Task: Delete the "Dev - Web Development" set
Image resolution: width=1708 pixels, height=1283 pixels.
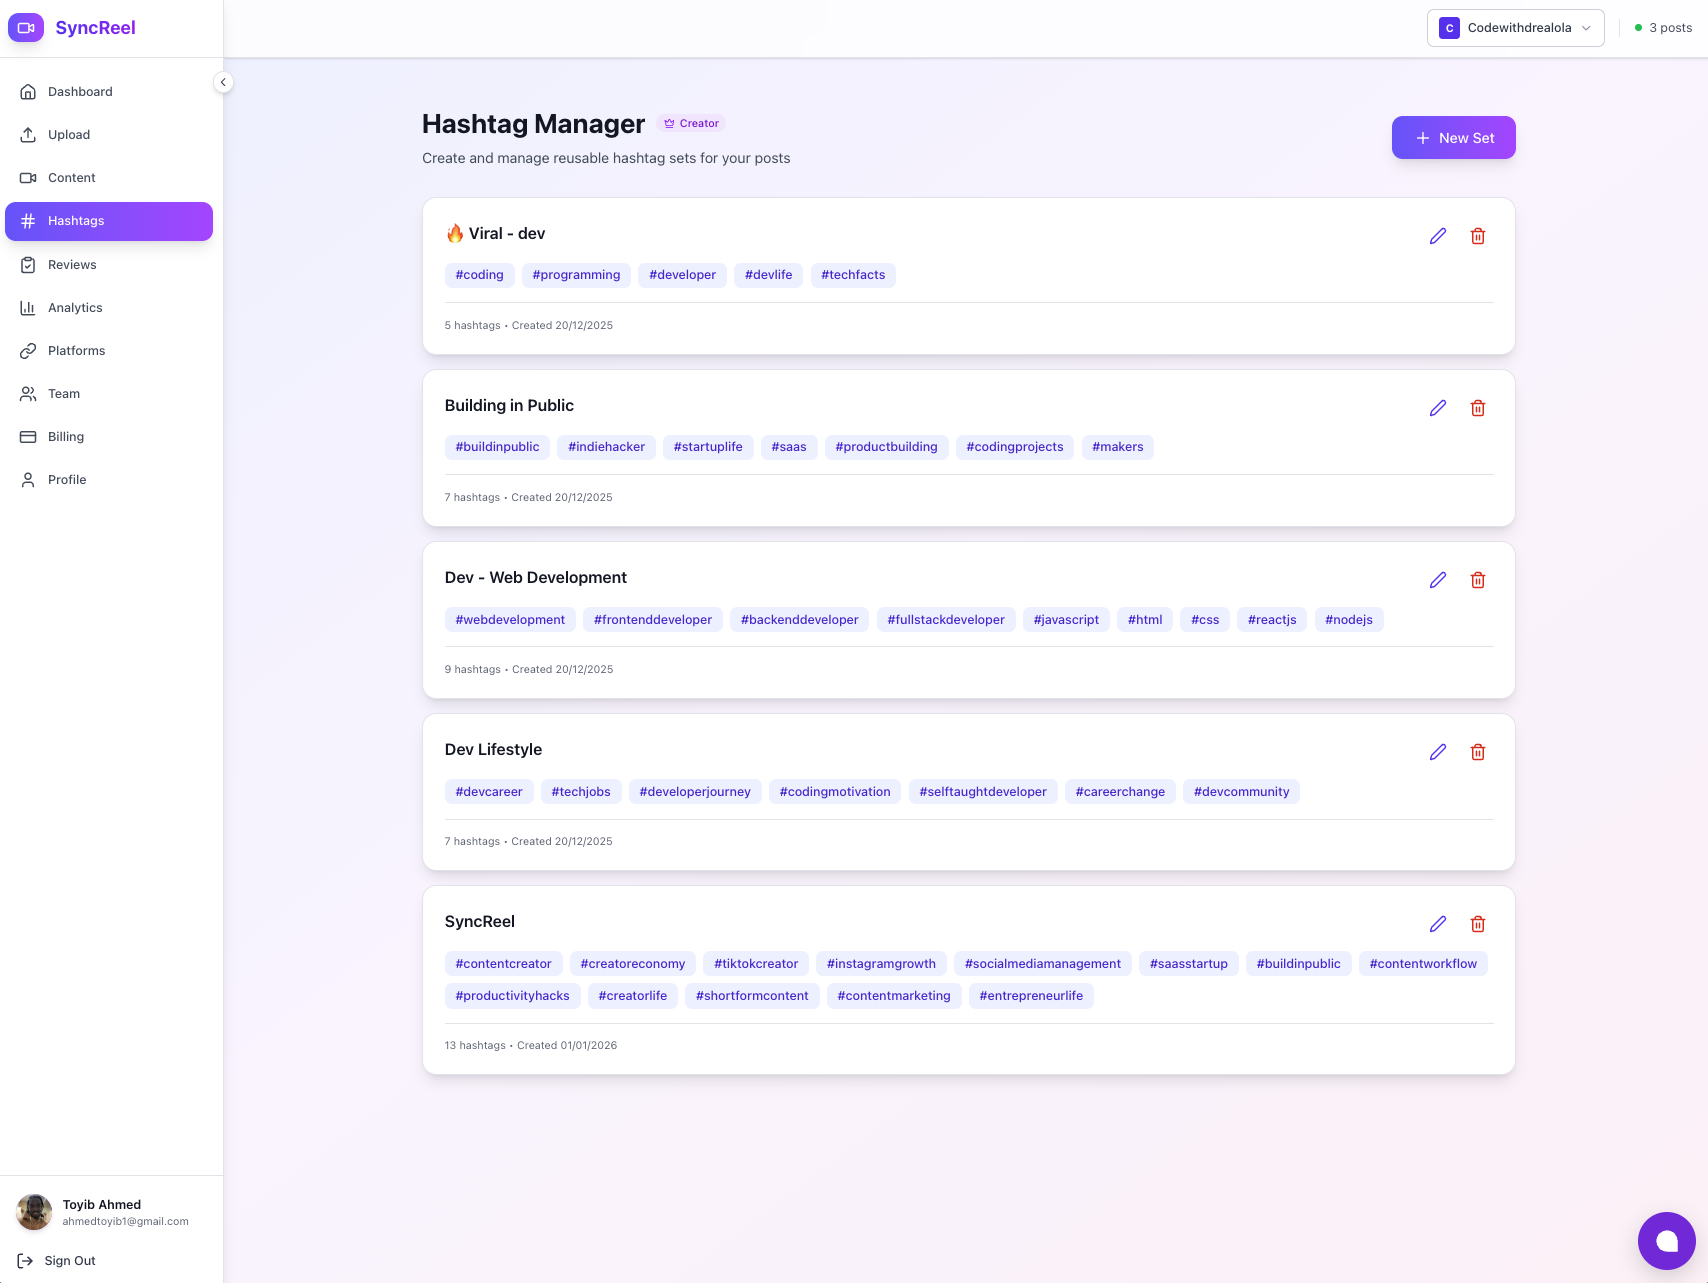Action: pos(1478,580)
